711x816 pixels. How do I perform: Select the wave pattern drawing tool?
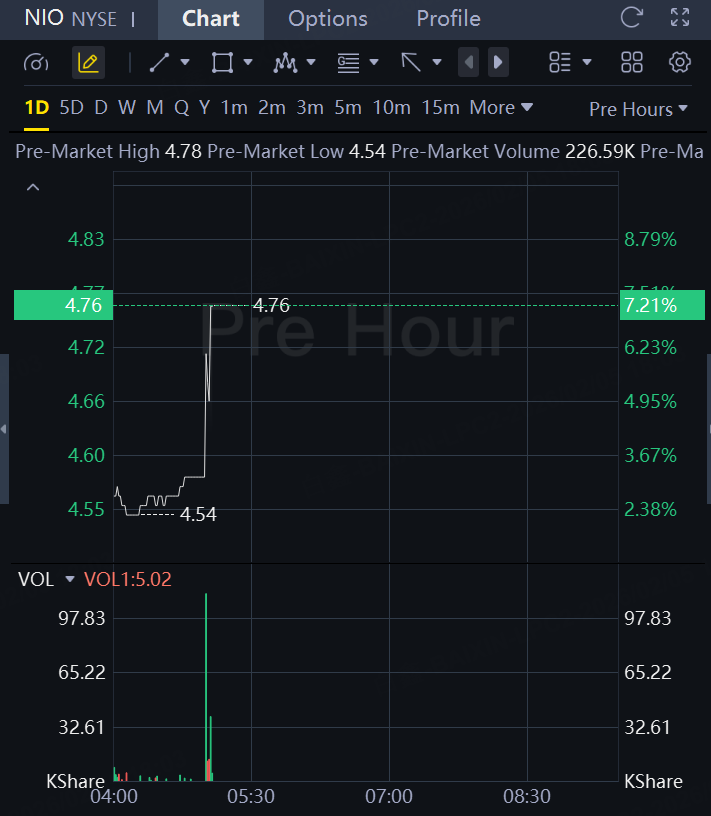(x=285, y=62)
